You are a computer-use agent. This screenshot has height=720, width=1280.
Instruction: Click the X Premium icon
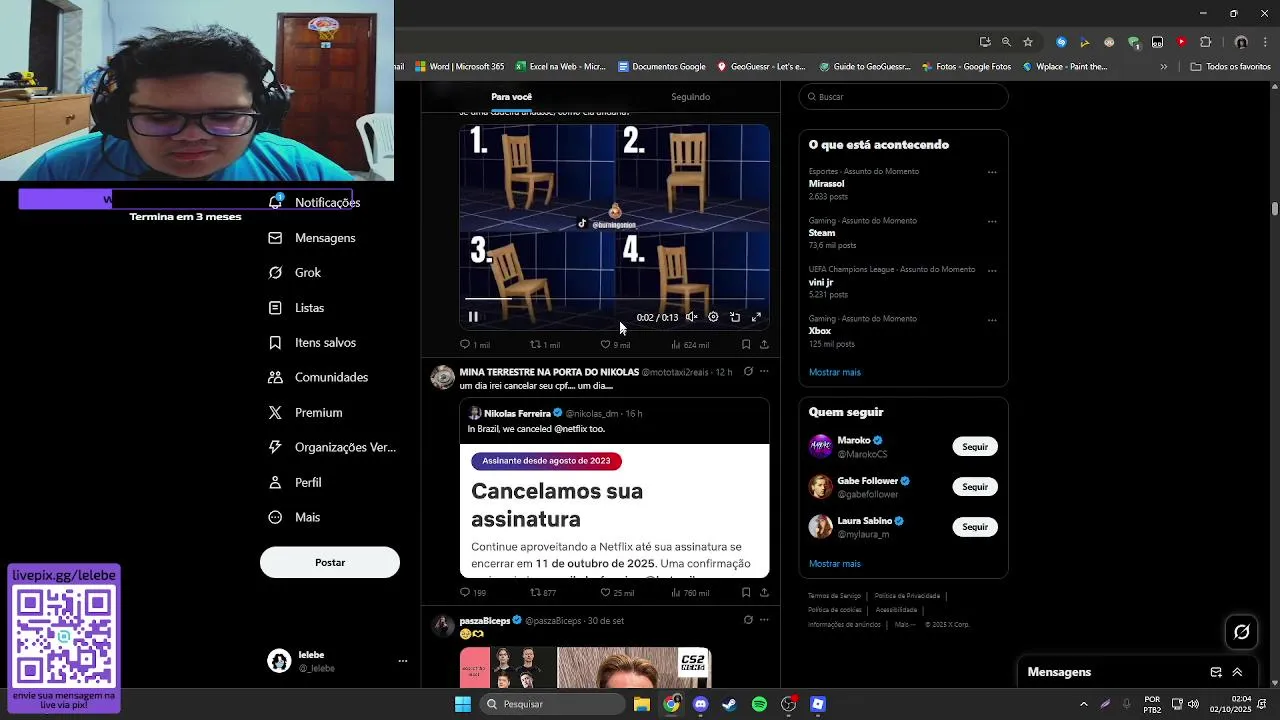[x=275, y=412]
